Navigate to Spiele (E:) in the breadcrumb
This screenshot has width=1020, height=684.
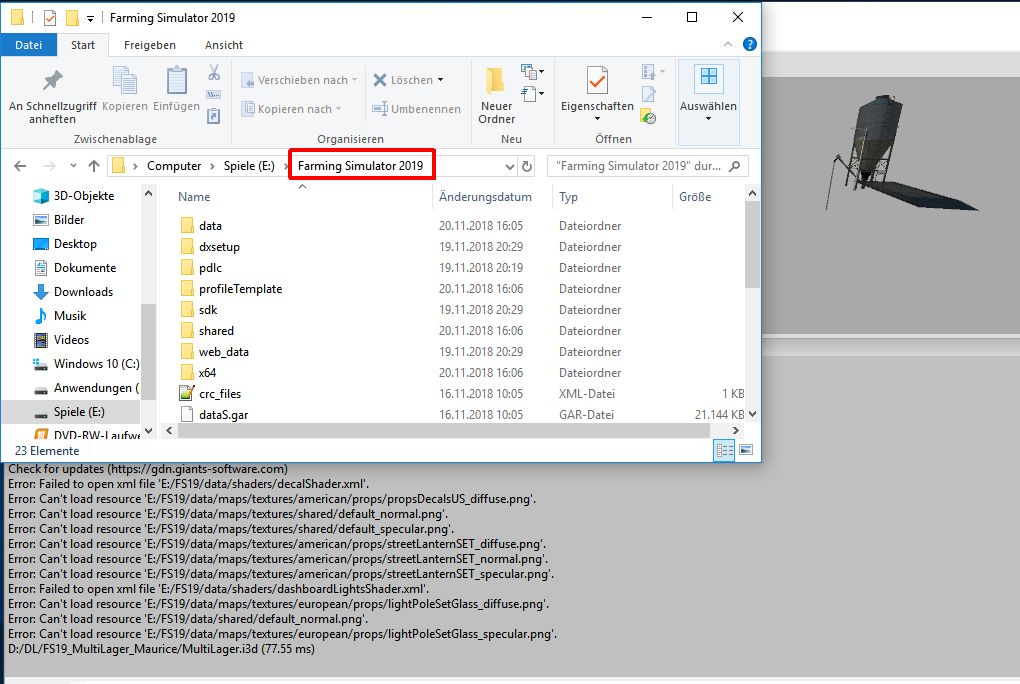(x=249, y=166)
